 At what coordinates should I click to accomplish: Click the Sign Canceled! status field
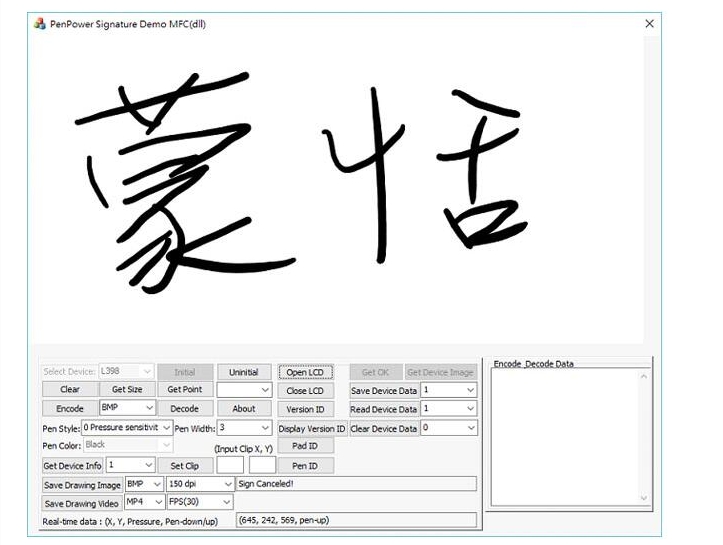pos(356,484)
